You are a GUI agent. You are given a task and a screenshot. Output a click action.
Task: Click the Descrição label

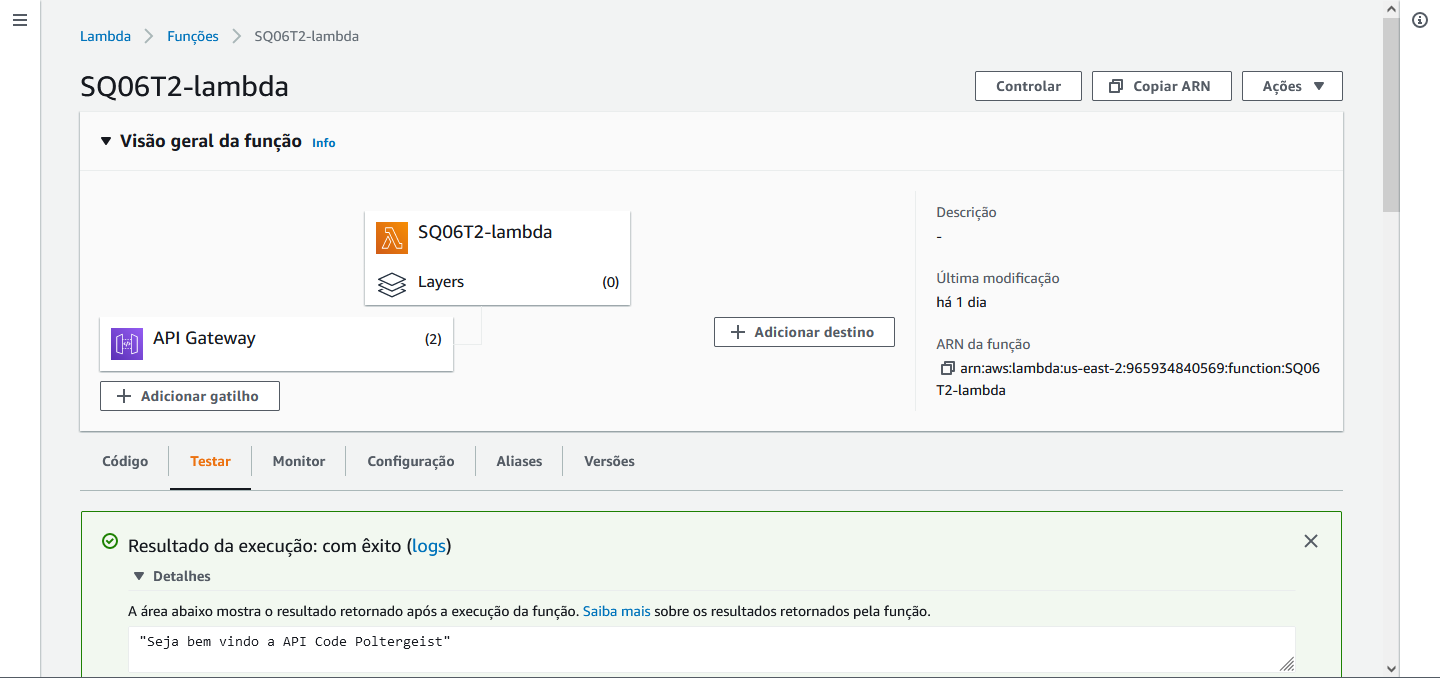[x=966, y=212]
